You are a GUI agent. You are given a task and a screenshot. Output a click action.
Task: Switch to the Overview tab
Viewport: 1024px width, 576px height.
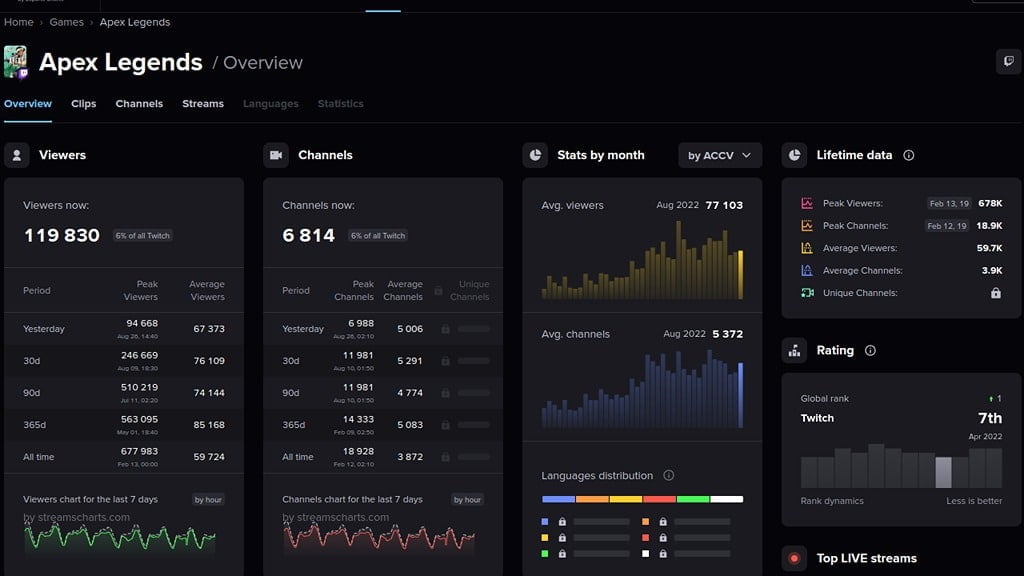tap(27, 104)
